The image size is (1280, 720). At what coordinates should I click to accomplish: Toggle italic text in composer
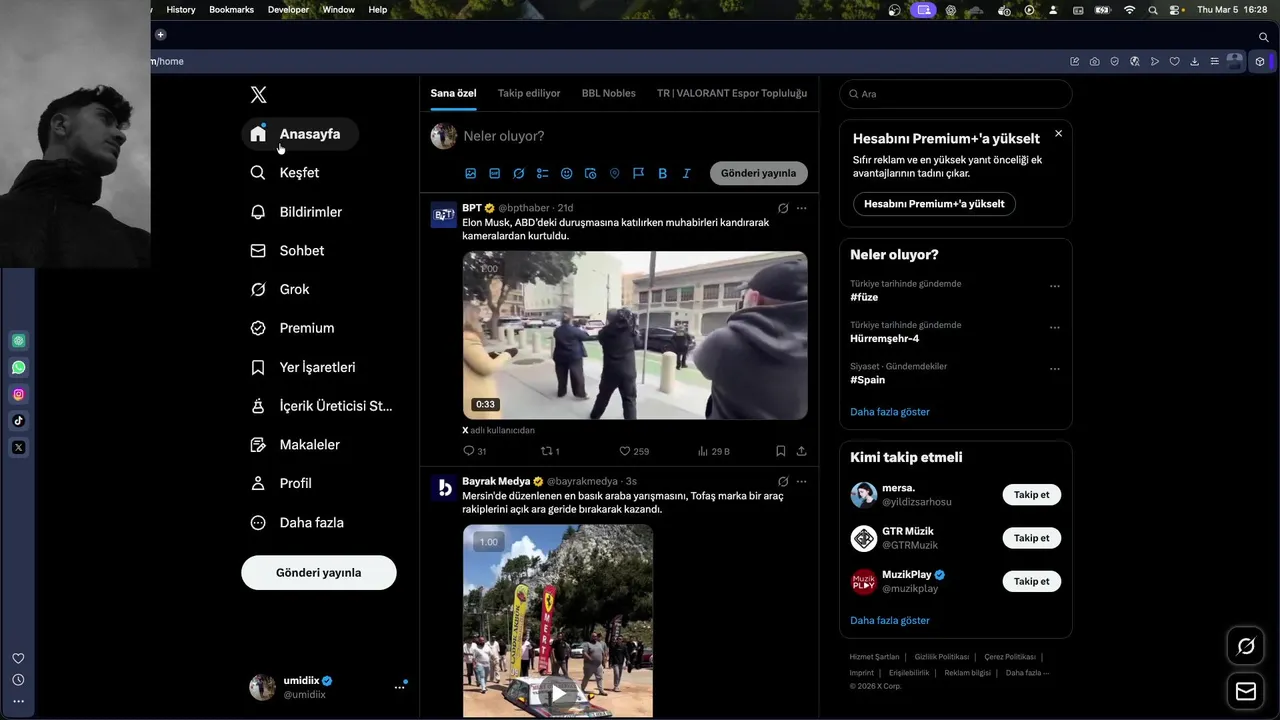point(687,173)
